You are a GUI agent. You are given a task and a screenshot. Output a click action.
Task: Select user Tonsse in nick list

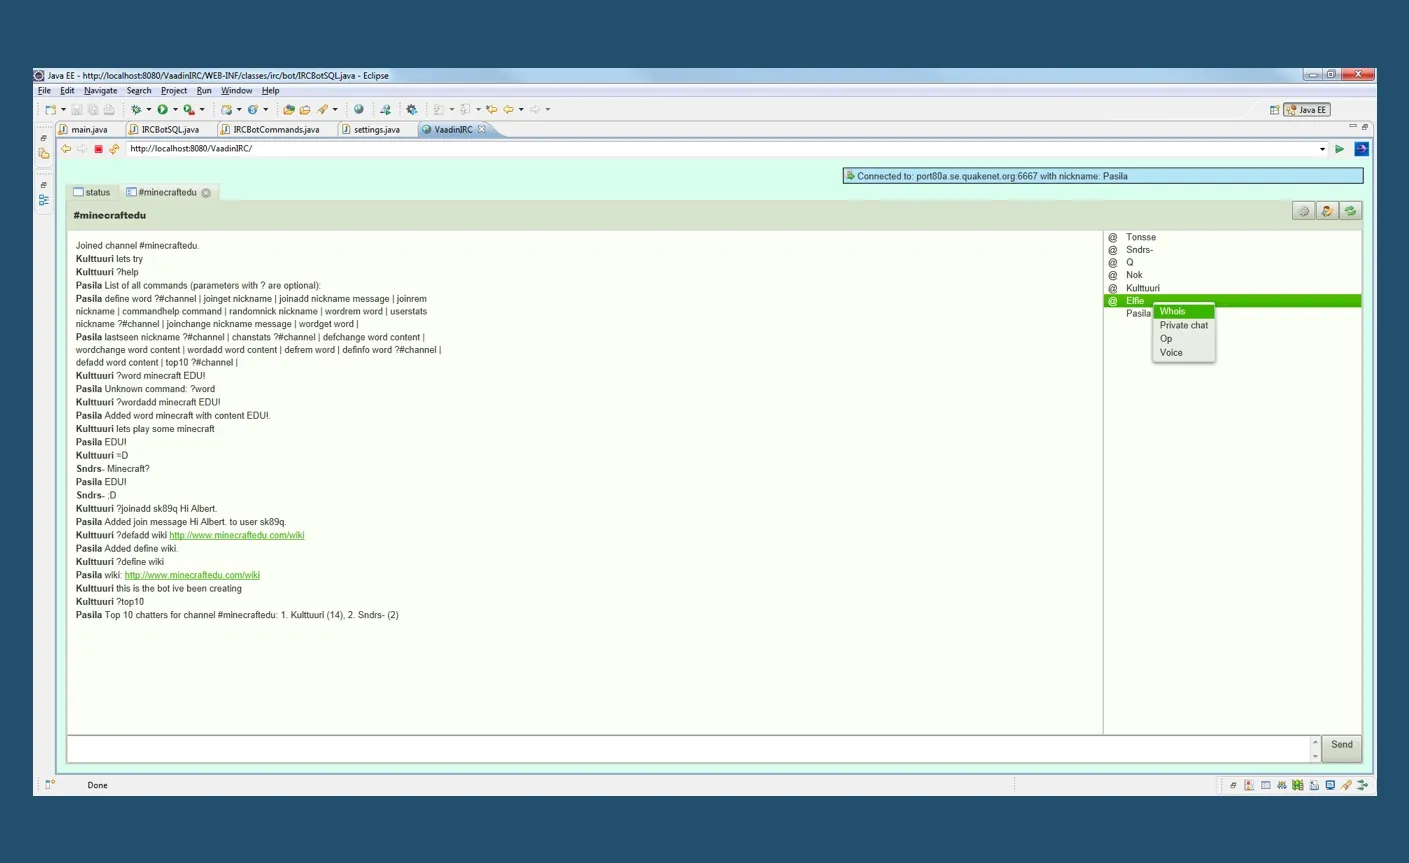point(1141,237)
